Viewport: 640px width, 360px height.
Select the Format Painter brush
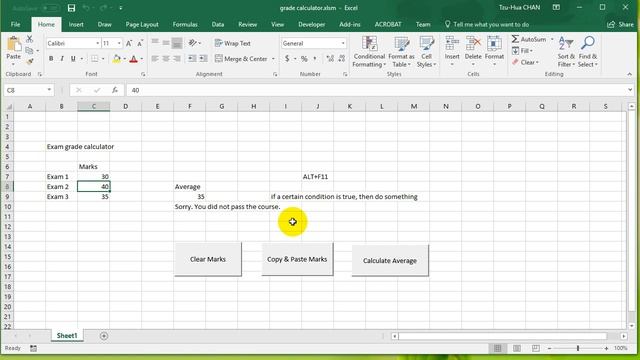29,62
